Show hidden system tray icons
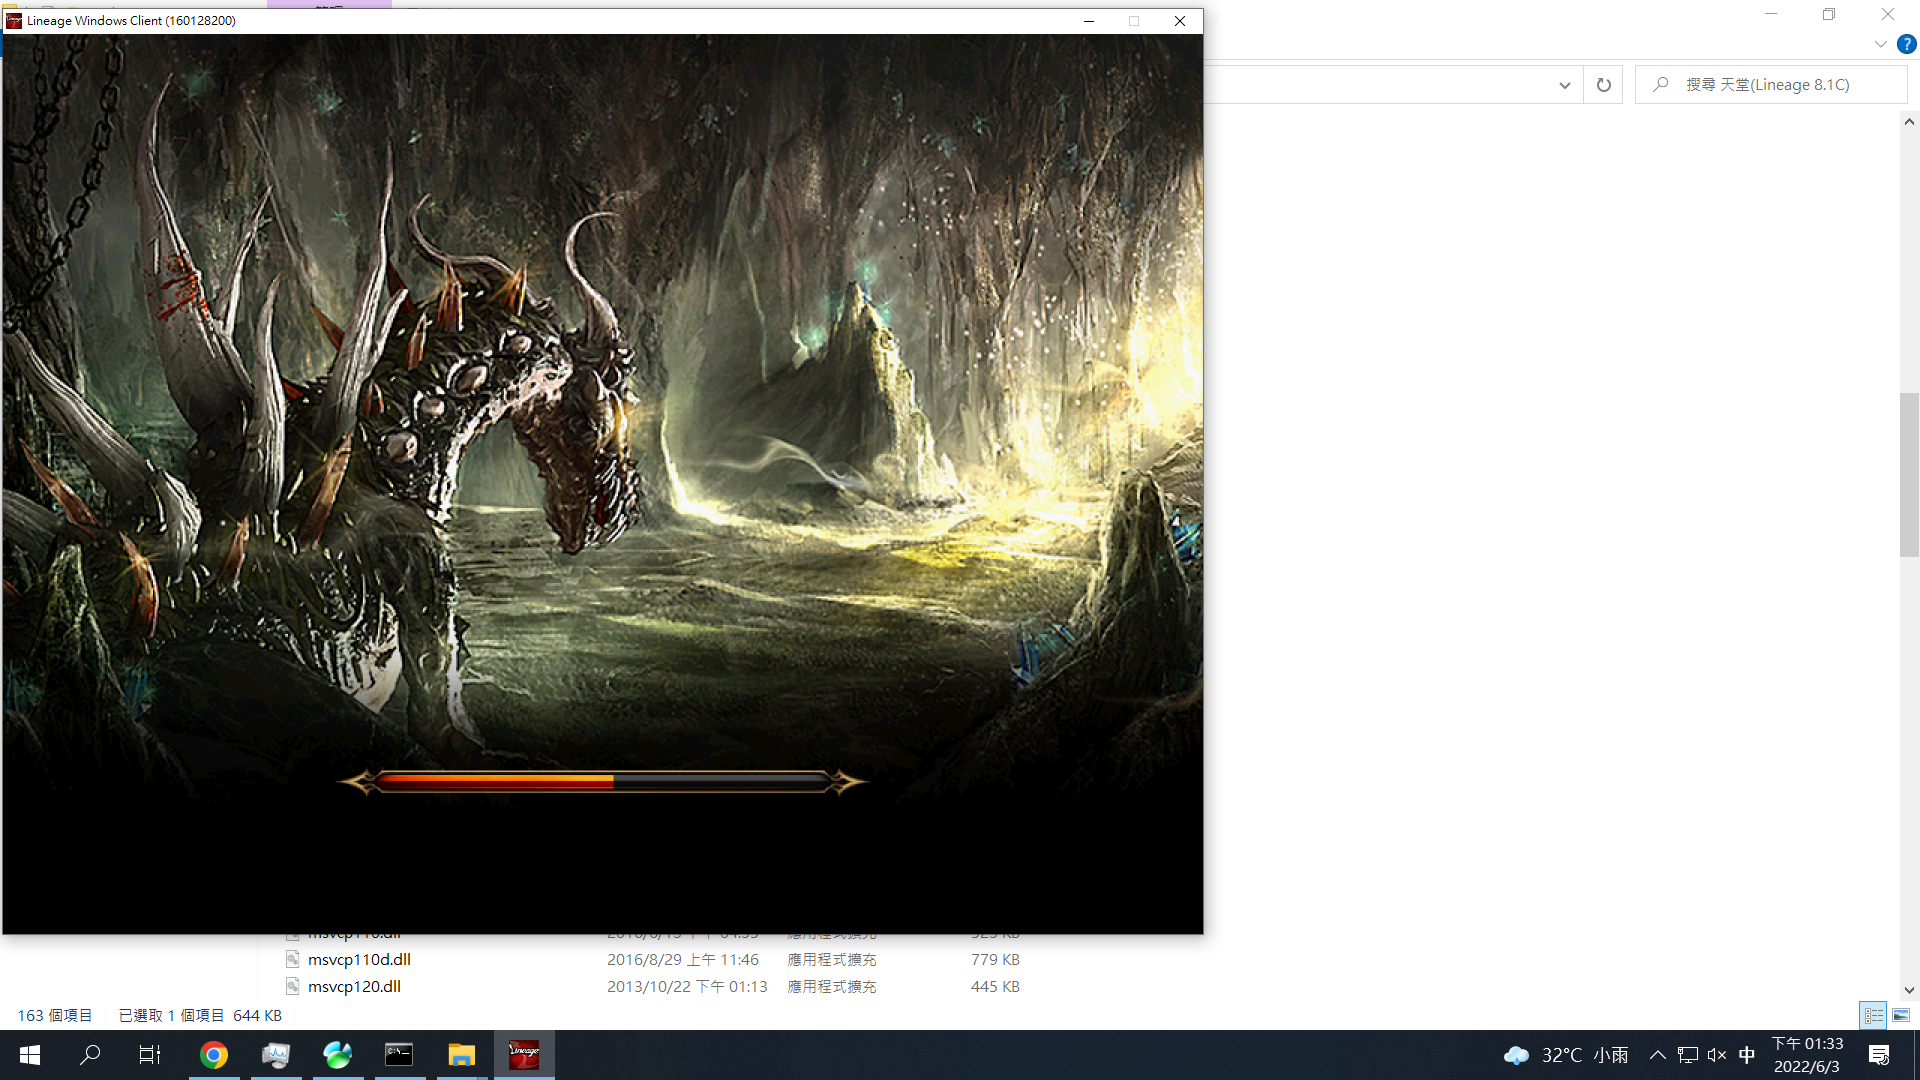The height and width of the screenshot is (1080, 1920). (x=1657, y=1055)
